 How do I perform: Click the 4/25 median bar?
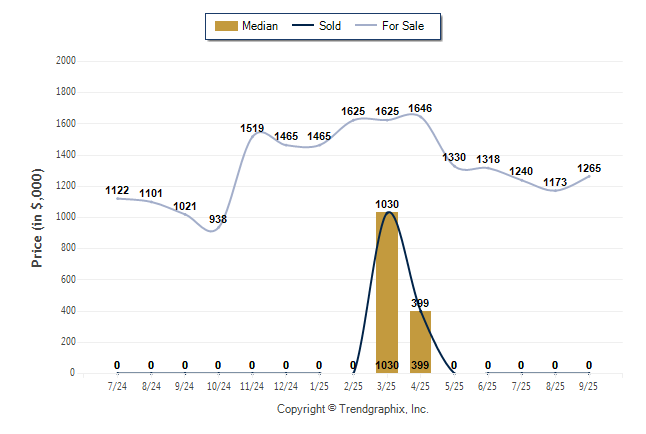pyautogui.click(x=420, y=341)
